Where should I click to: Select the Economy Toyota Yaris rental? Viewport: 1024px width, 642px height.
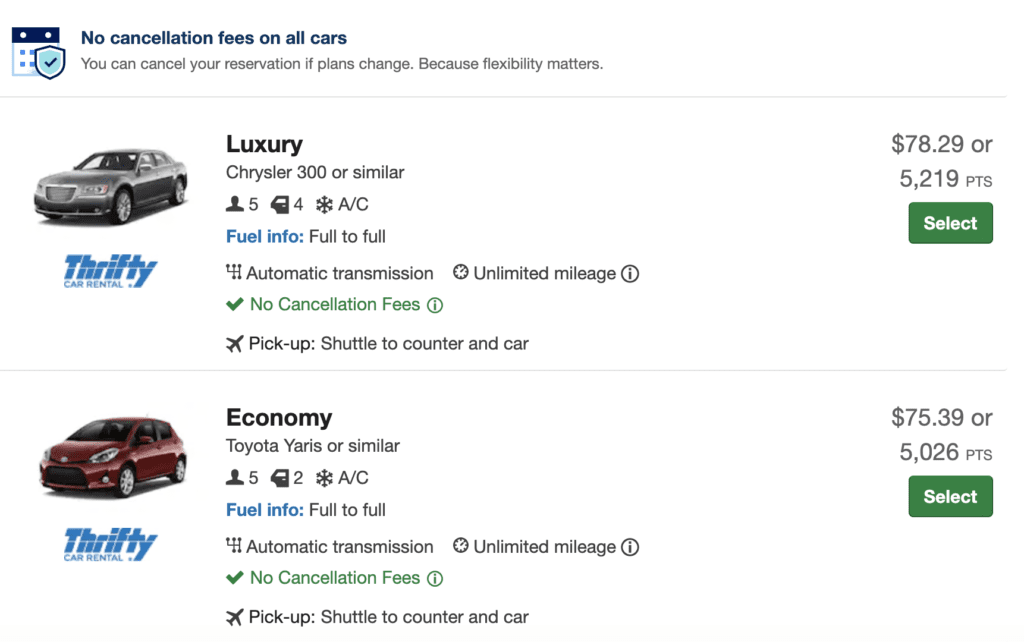click(x=949, y=496)
